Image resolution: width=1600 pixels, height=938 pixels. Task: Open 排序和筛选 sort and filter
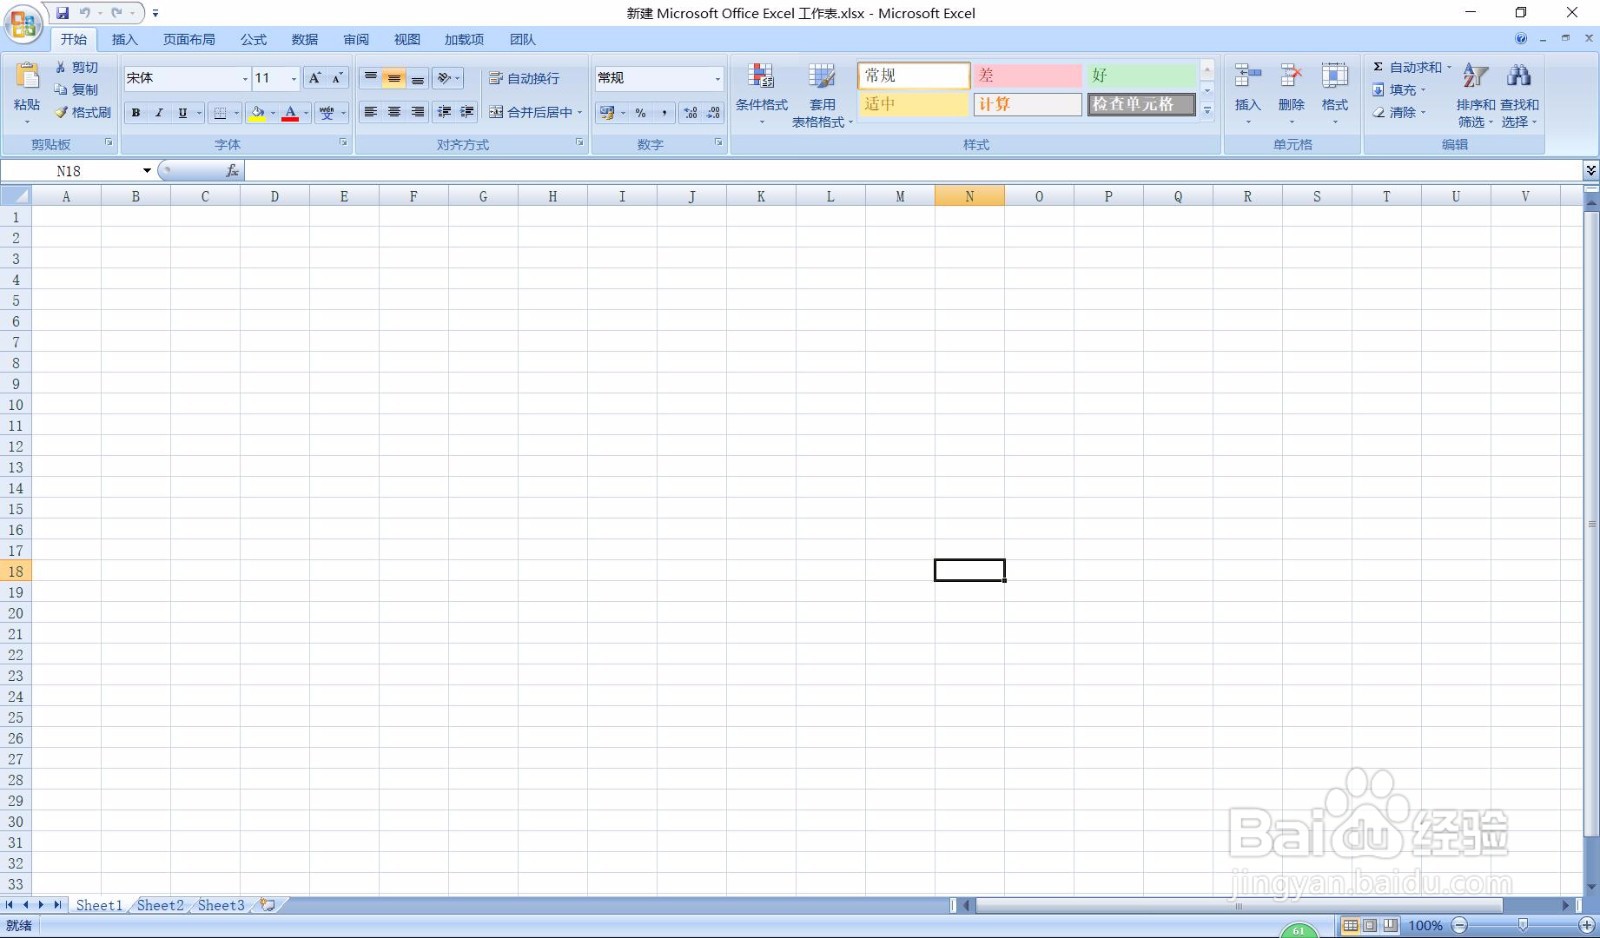pyautogui.click(x=1476, y=95)
